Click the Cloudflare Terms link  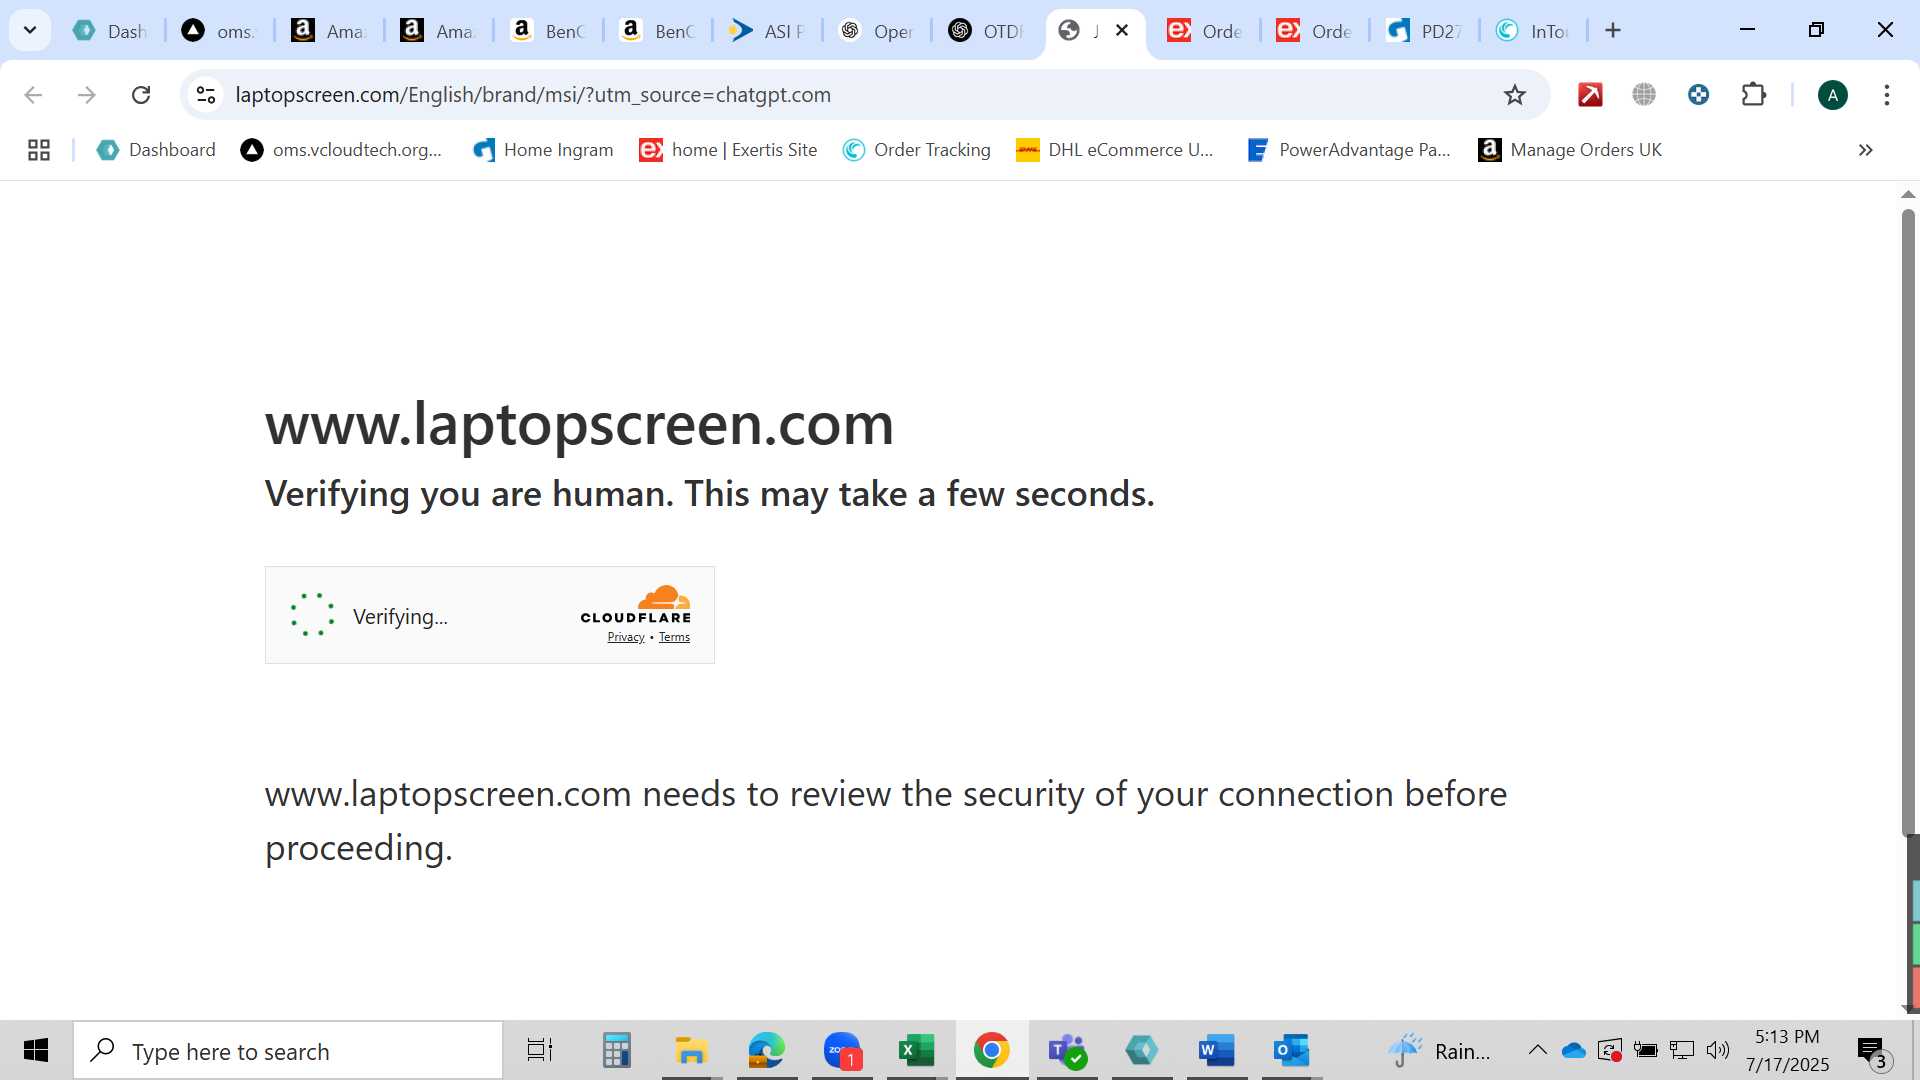[x=674, y=637]
